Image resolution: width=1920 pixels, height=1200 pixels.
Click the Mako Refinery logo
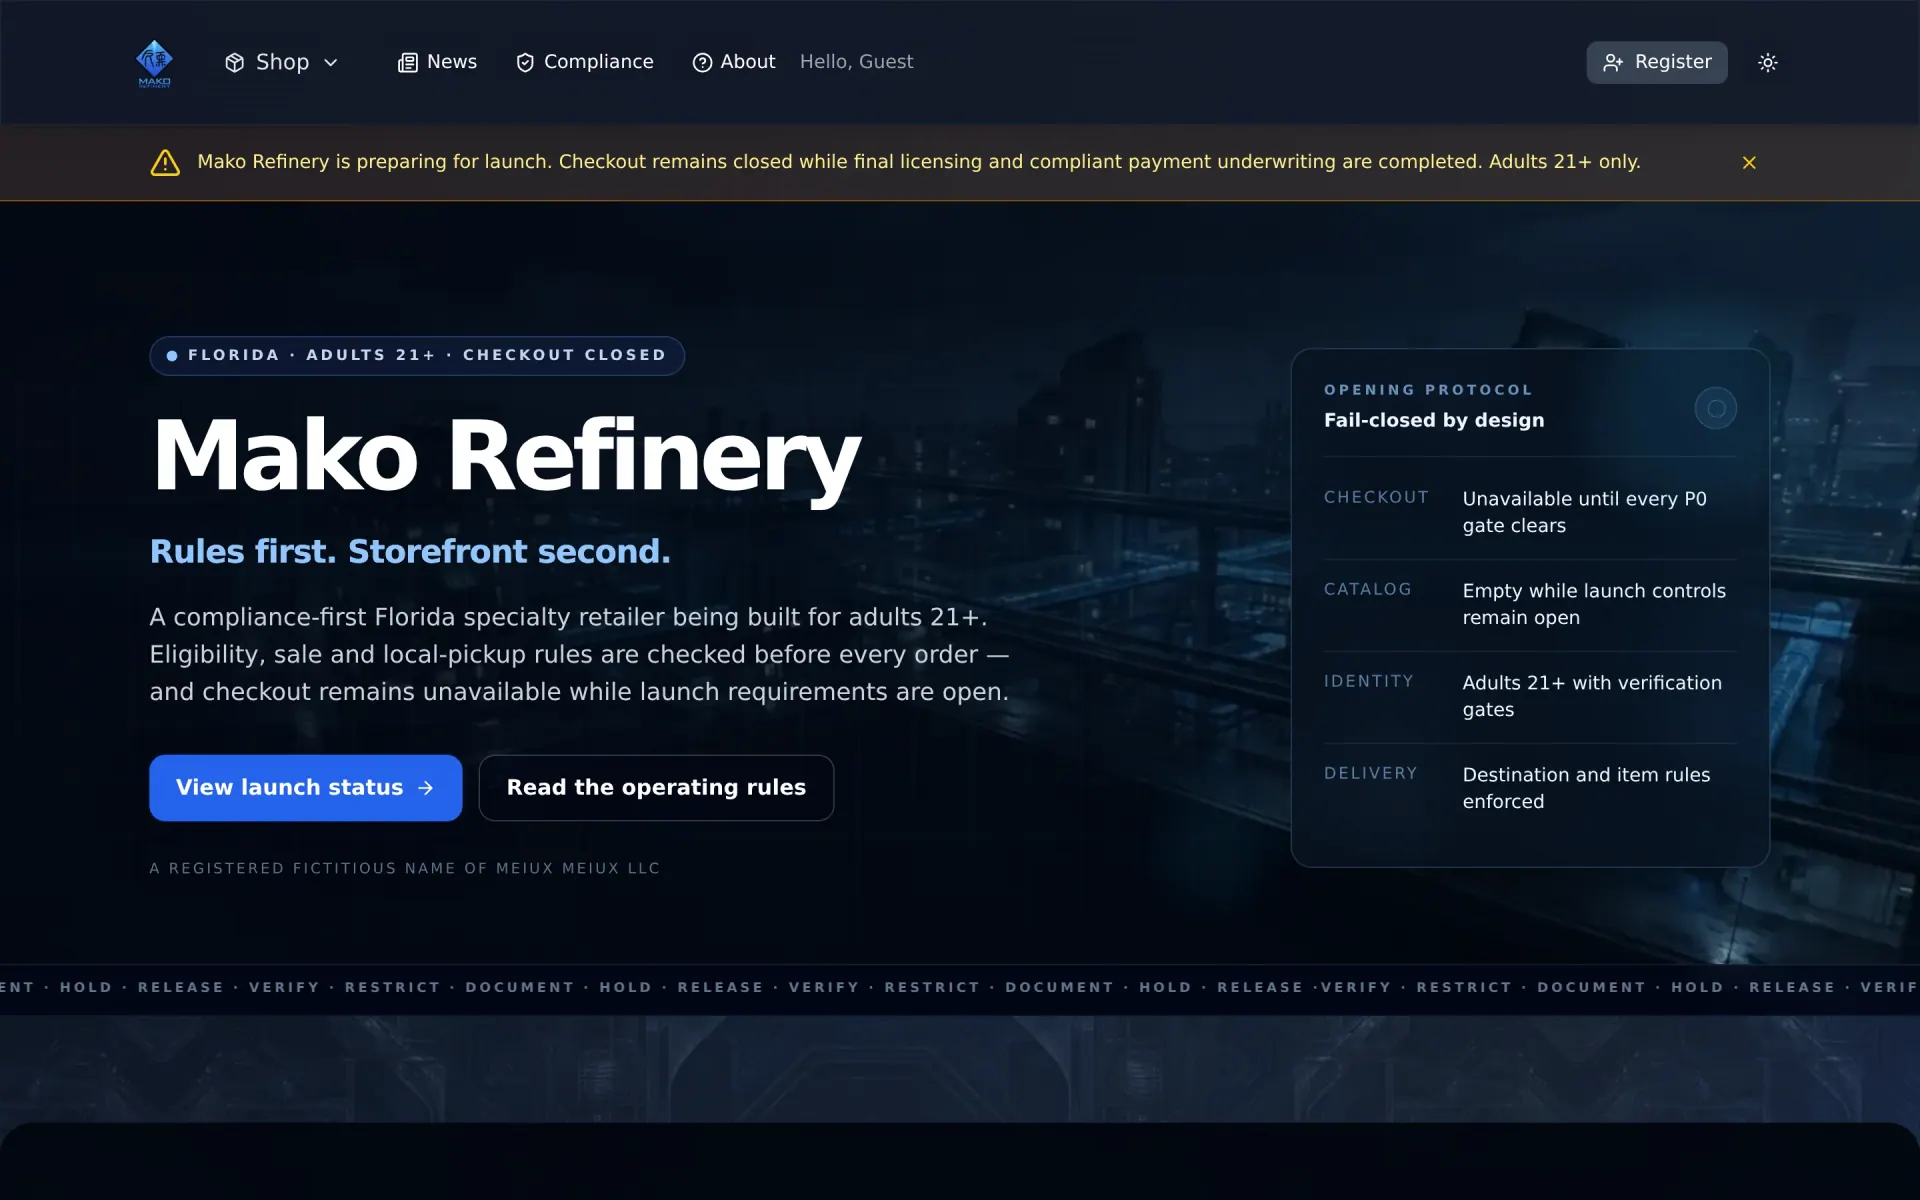[154, 63]
